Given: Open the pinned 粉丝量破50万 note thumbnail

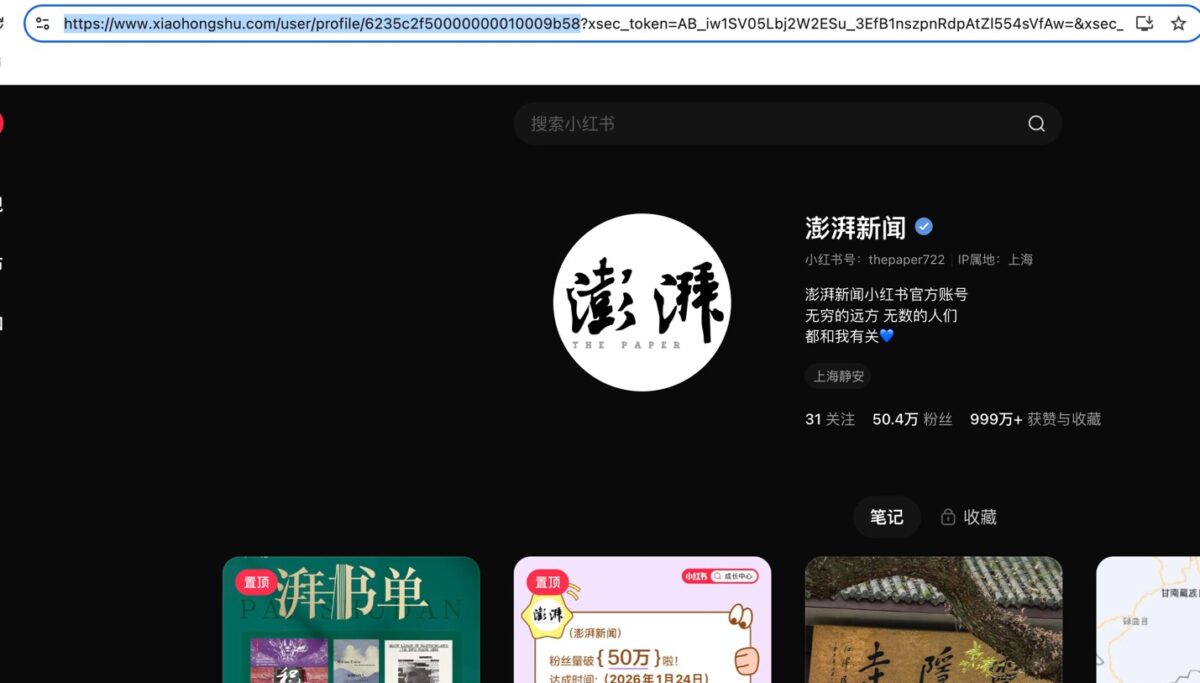Looking at the screenshot, I should pyautogui.click(x=642, y=620).
